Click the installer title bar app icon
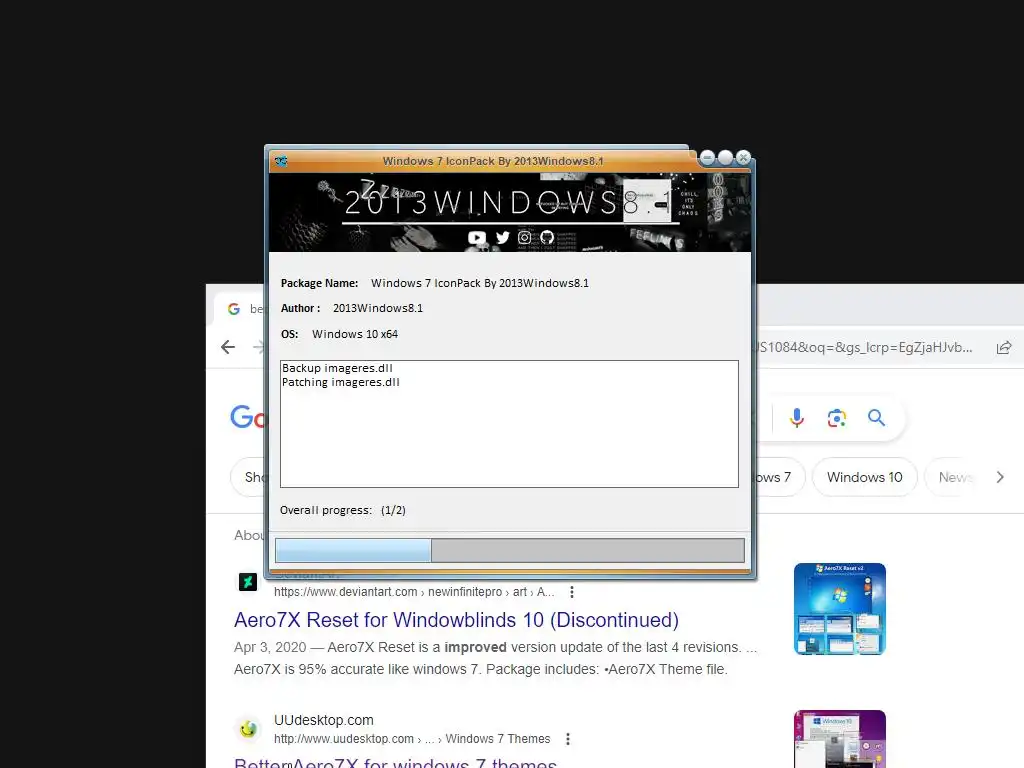The height and width of the screenshot is (768, 1024). point(281,161)
